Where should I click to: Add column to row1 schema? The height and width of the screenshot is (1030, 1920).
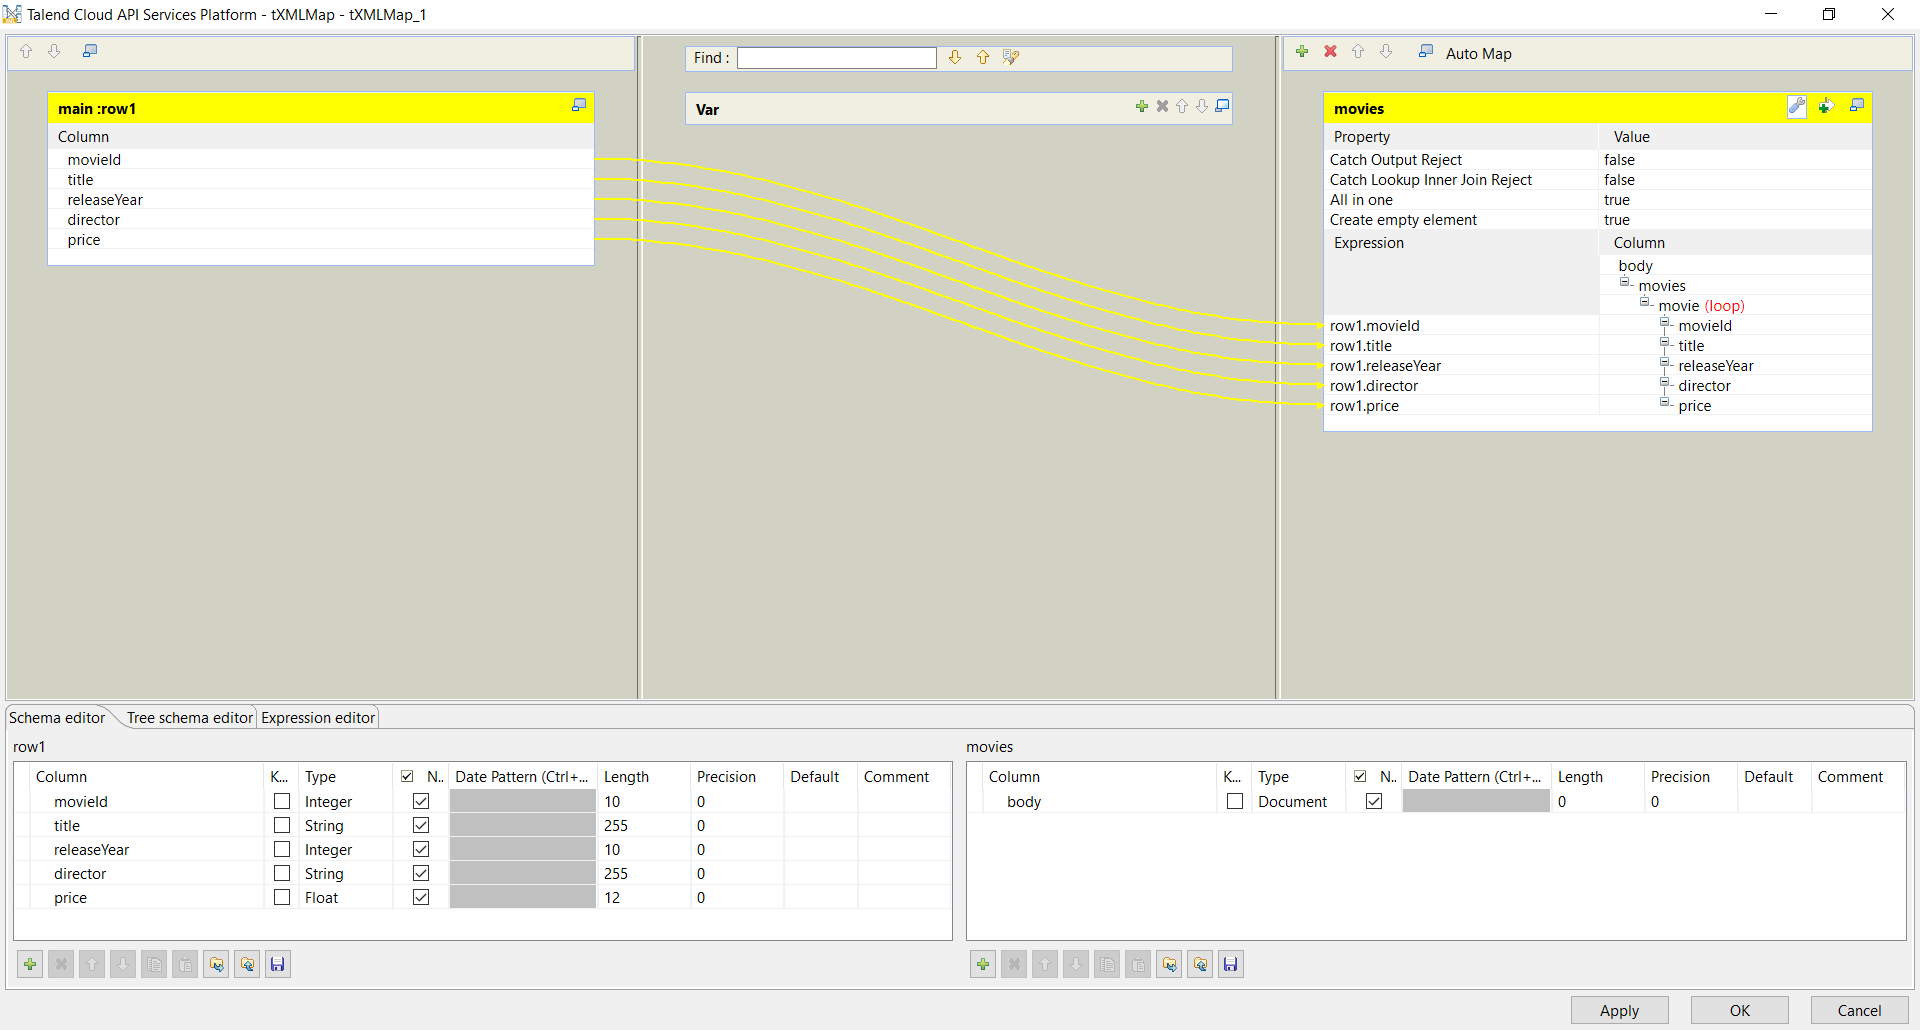(x=30, y=964)
